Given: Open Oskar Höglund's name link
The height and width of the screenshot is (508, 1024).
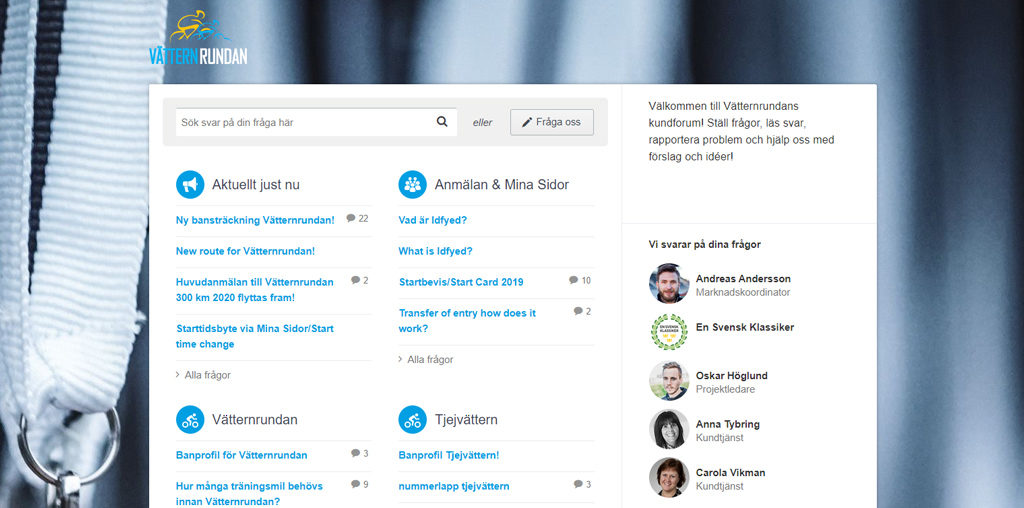Looking at the screenshot, I should pos(731,375).
